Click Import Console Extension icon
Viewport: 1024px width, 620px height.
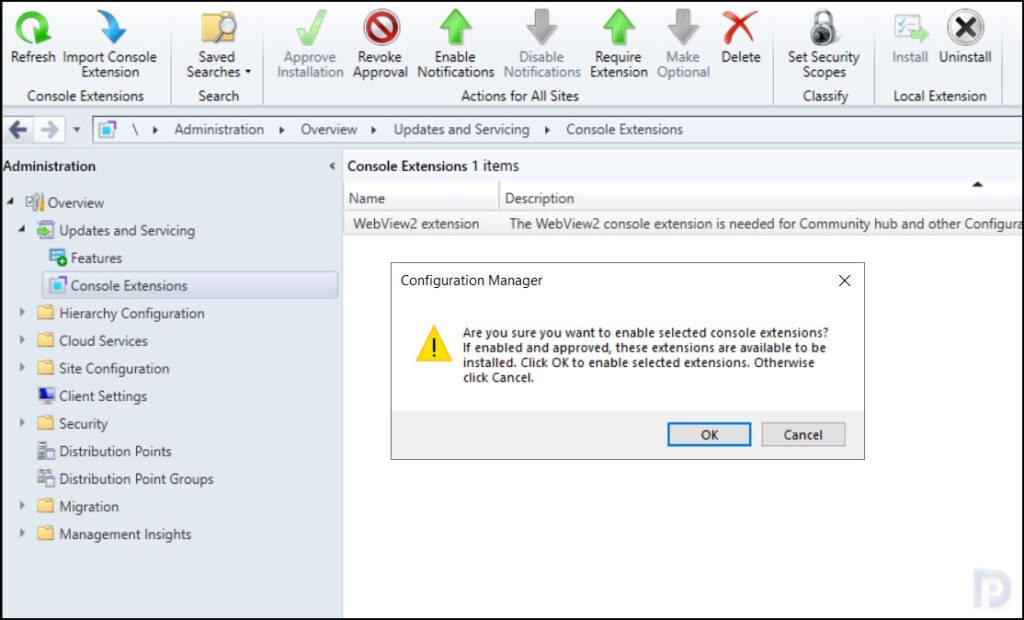(x=110, y=28)
